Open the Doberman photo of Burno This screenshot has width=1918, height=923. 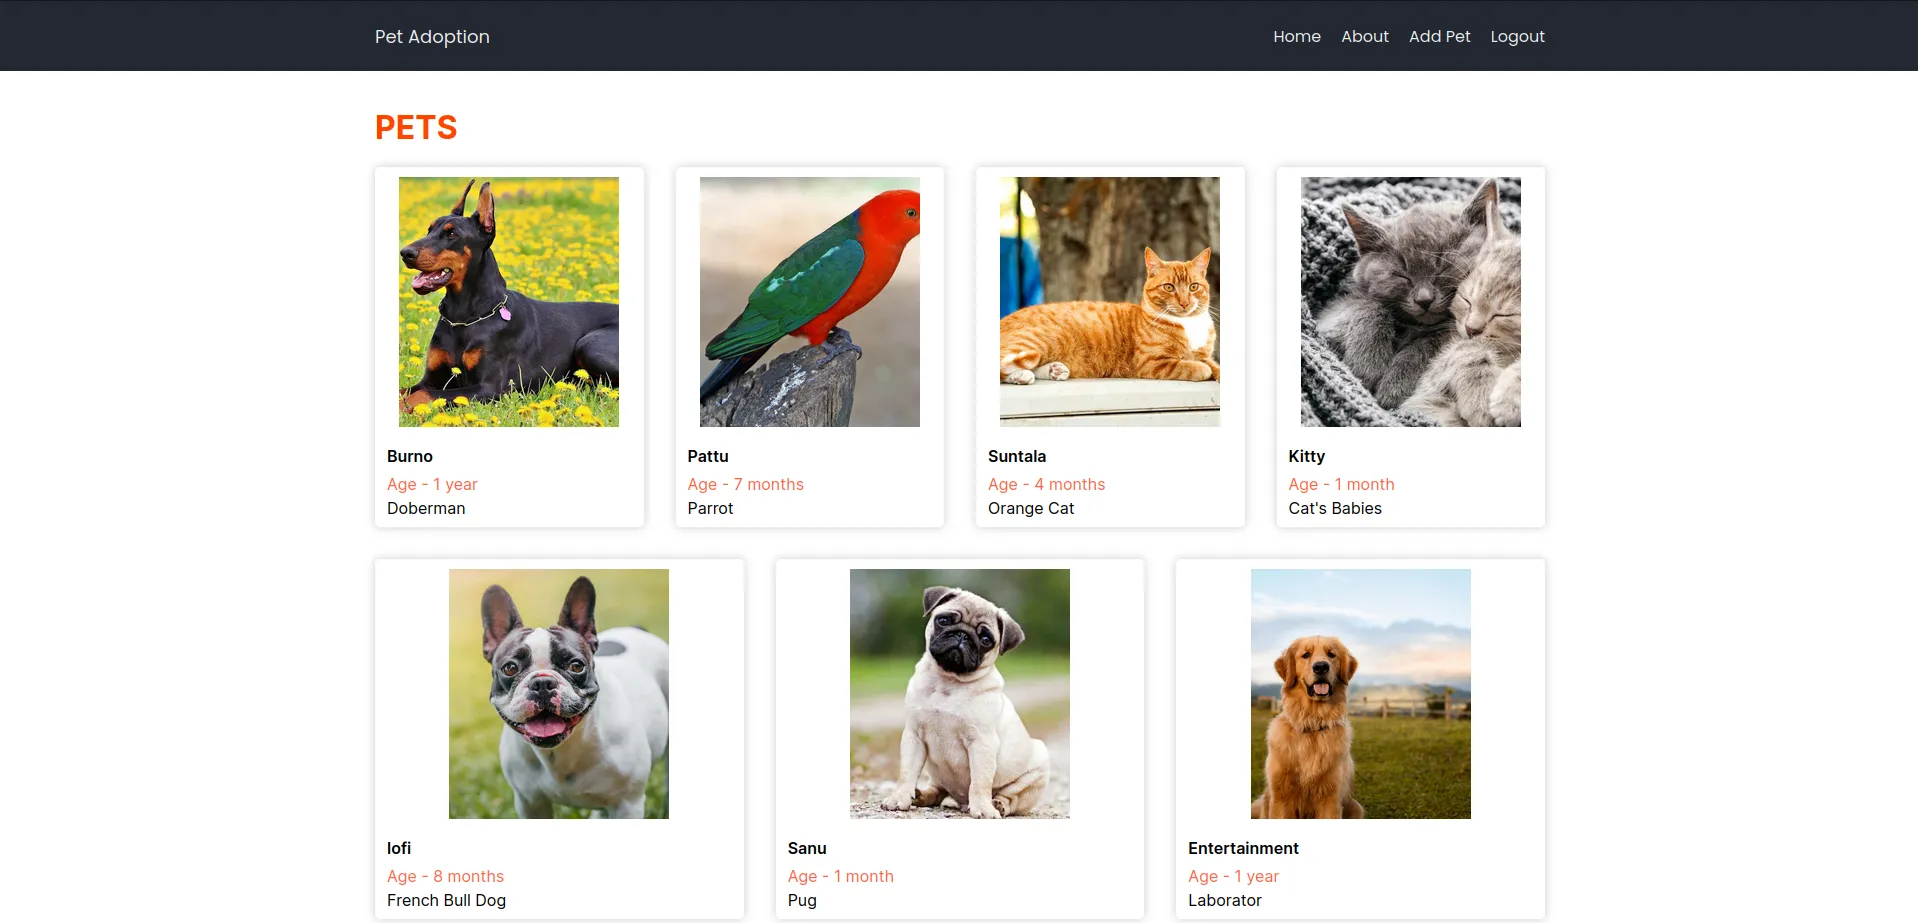[508, 302]
